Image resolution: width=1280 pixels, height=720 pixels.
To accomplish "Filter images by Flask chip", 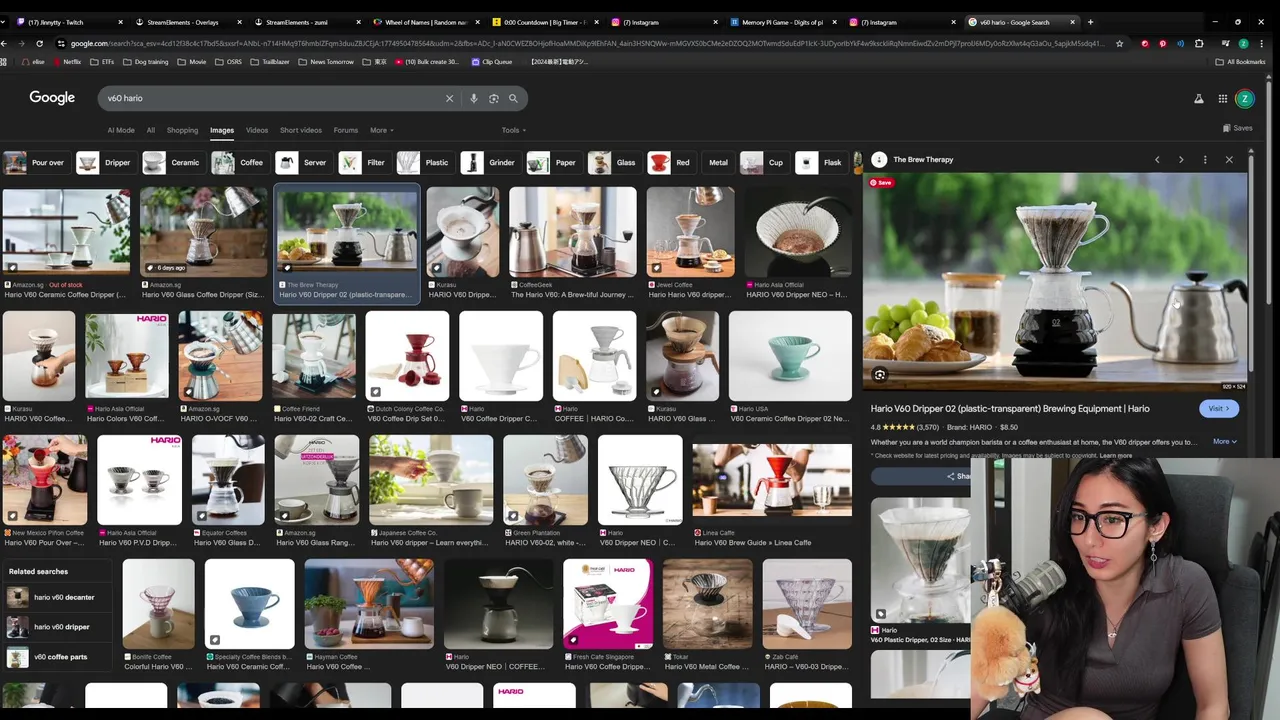I will click(x=821, y=162).
